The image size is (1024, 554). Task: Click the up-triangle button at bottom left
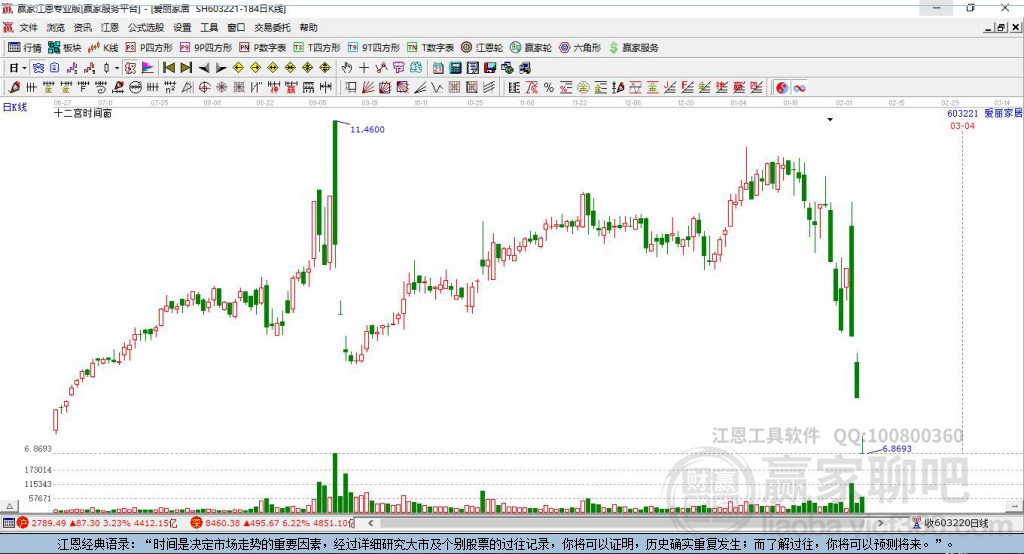pyautogui.click(x=9, y=506)
